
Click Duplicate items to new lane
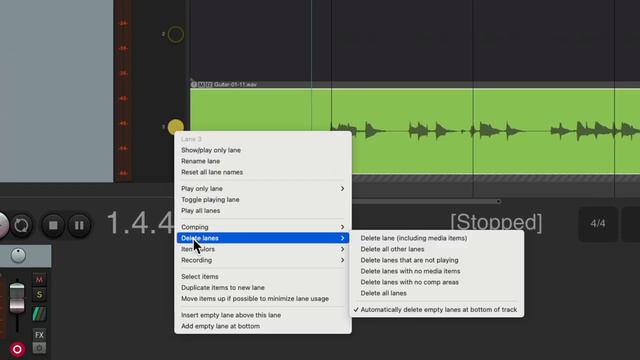point(262,288)
